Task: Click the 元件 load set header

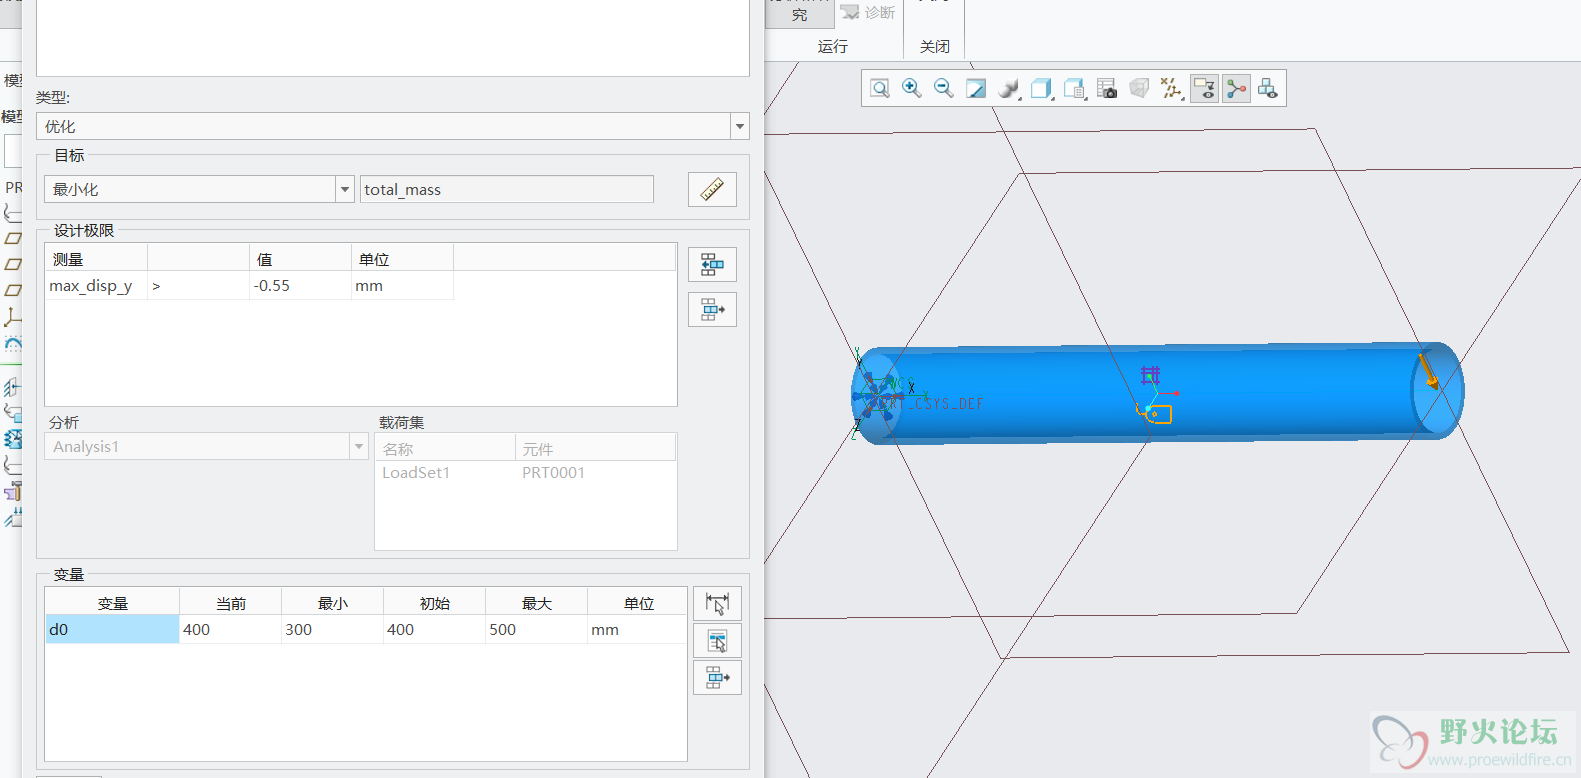Action: pos(596,448)
